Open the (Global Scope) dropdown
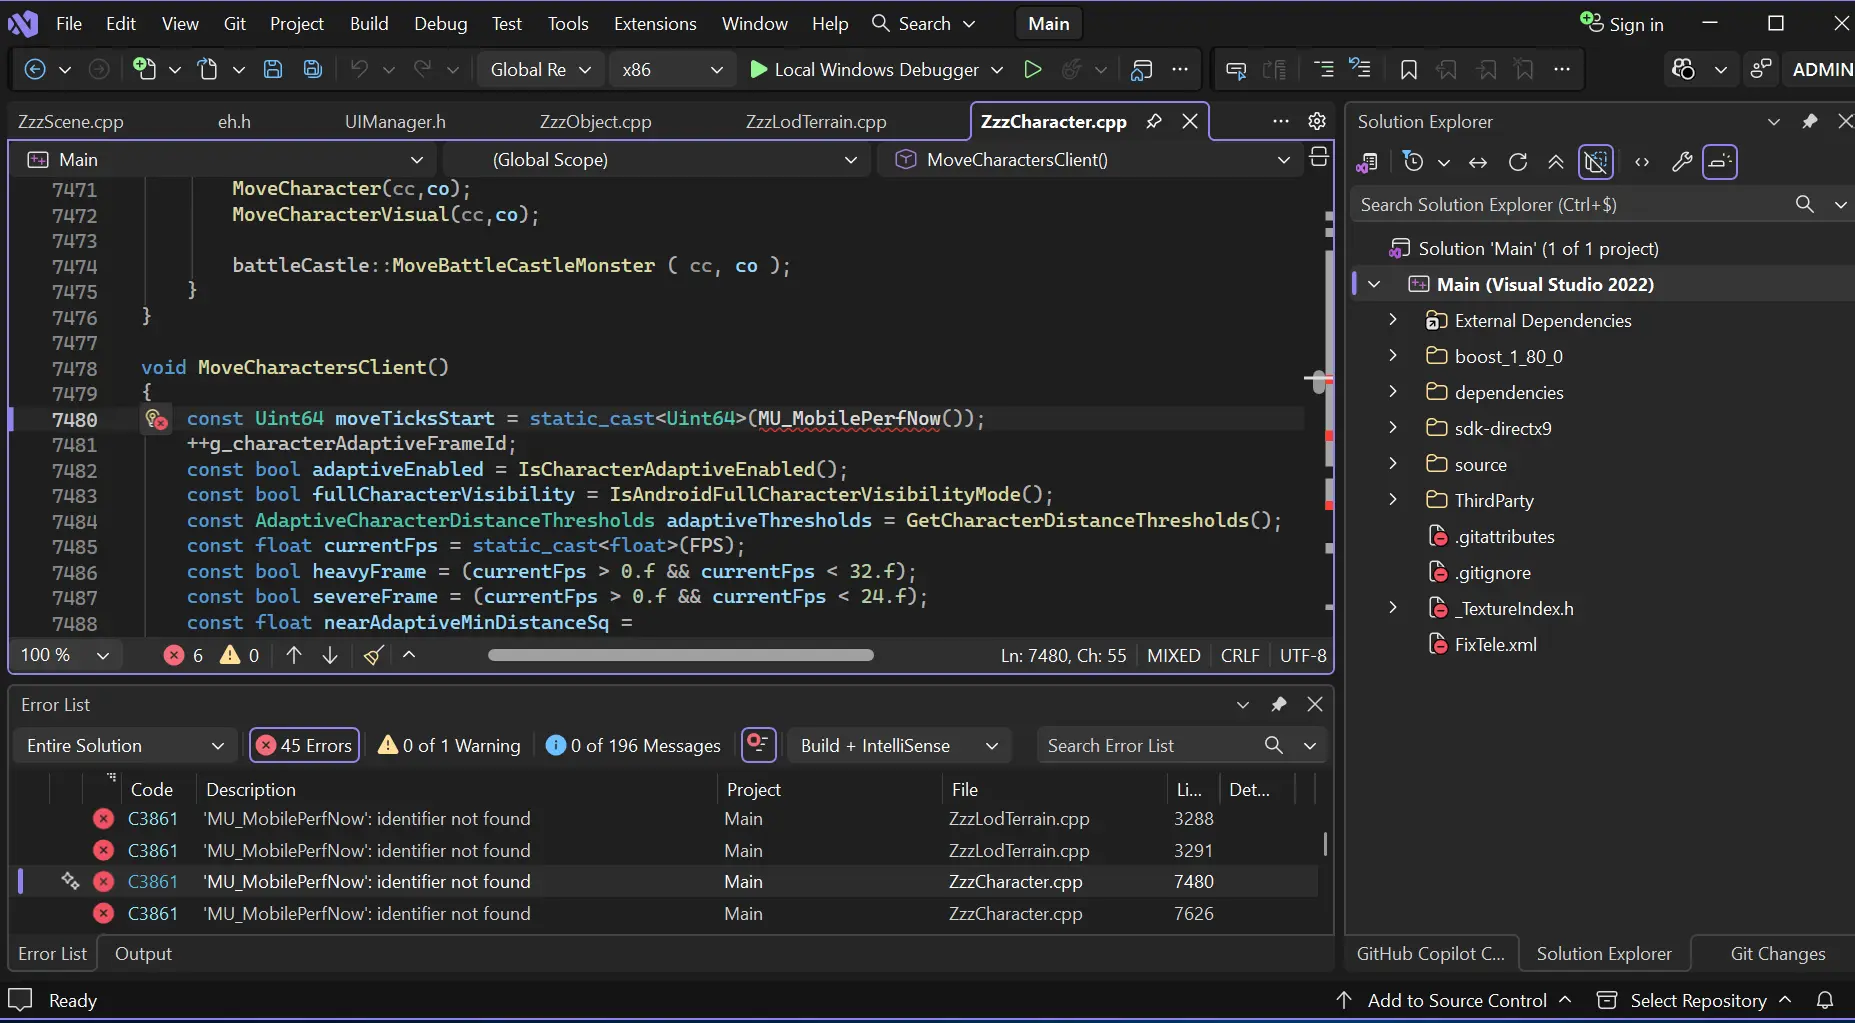Image resolution: width=1855 pixels, height=1023 pixels. [x=659, y=159]
